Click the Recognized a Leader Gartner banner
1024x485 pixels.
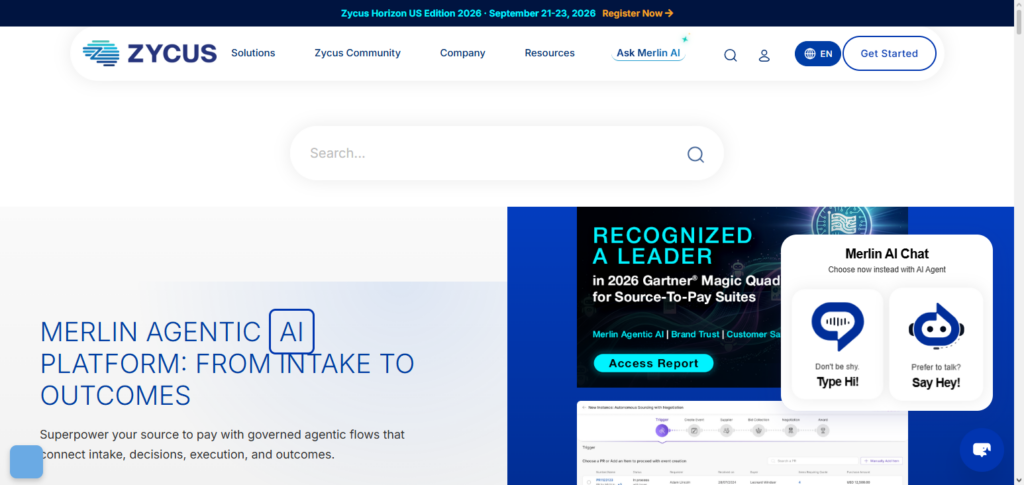(x=679, y=297)
